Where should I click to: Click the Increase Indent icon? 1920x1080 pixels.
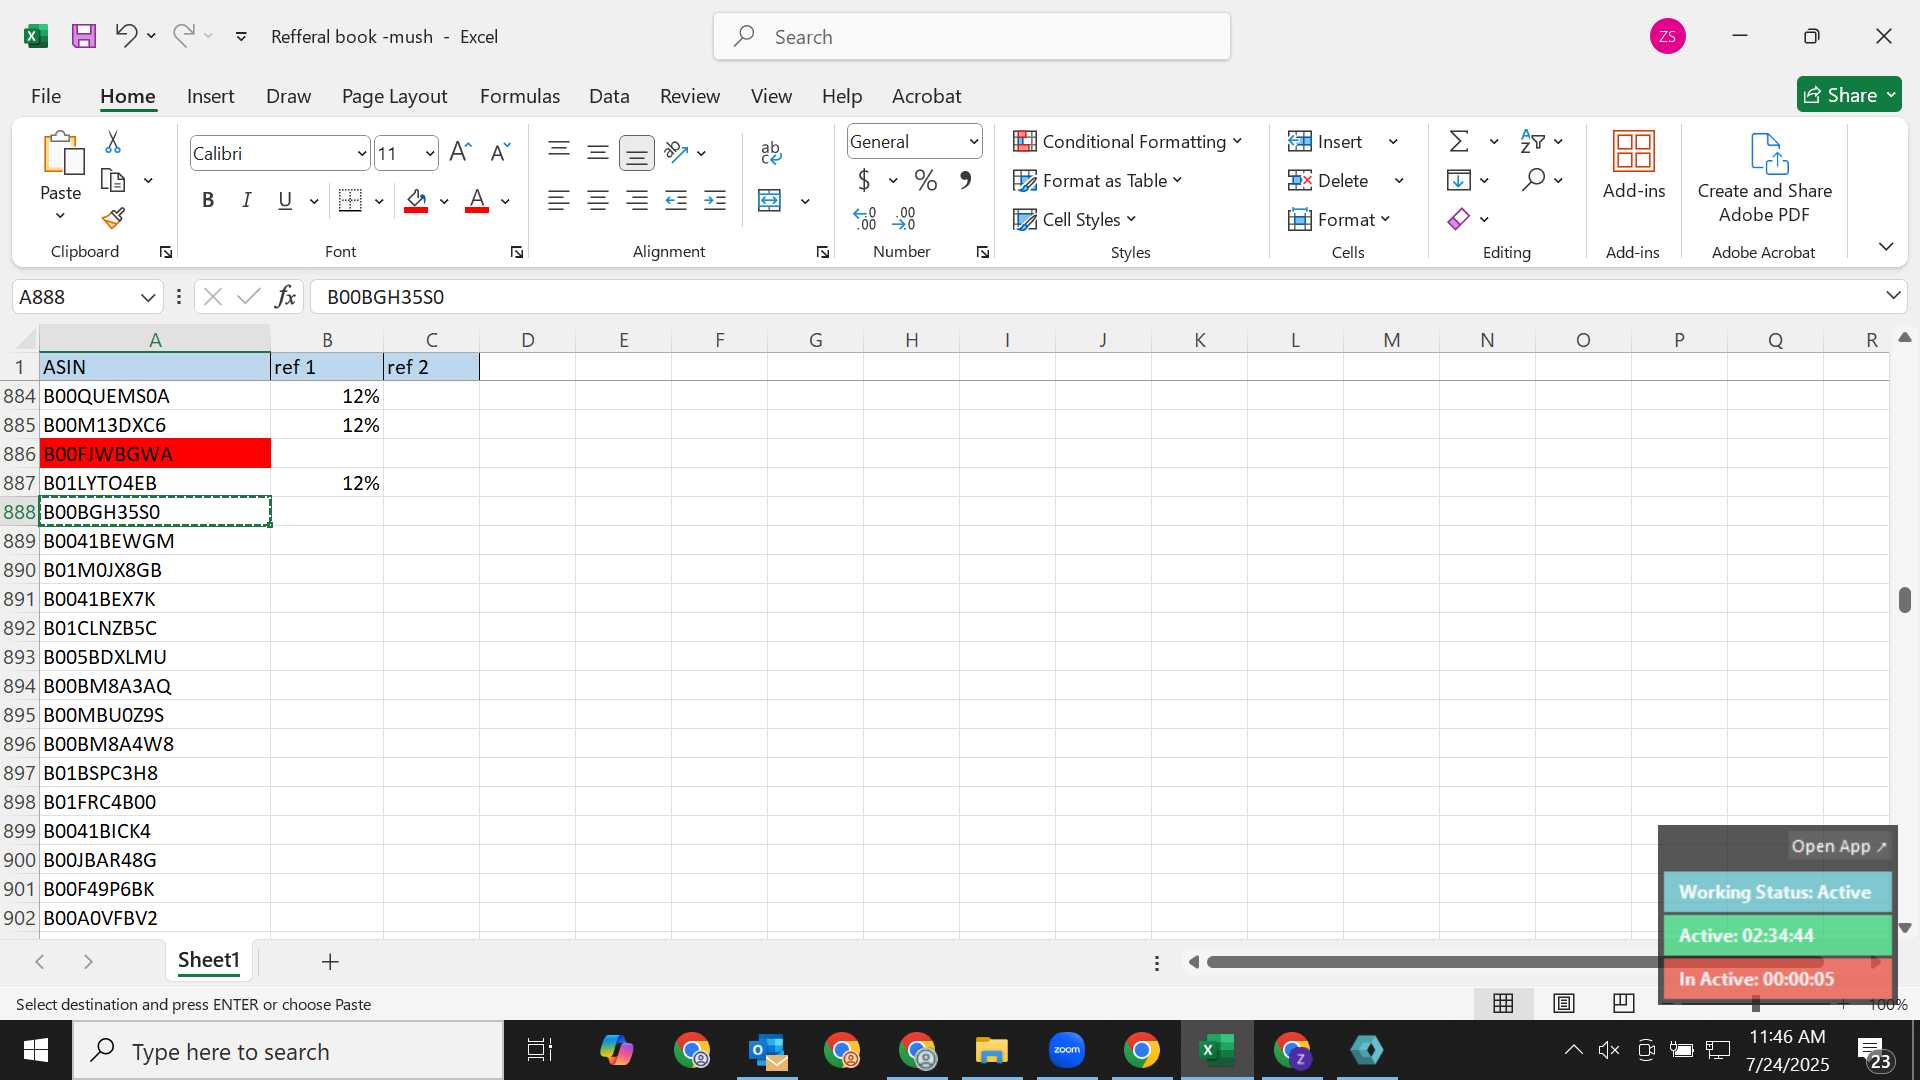pyautogui.click(x=715, y=201)
